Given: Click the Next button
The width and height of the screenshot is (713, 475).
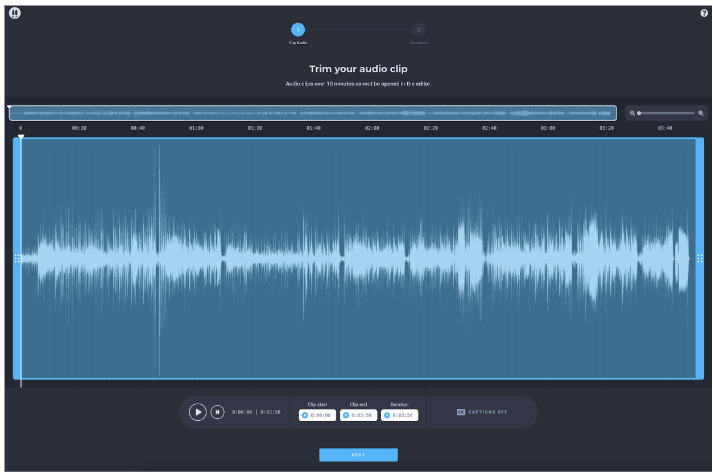Looking at the screenshot, I should pyautogui.click(x=358, y=455).
